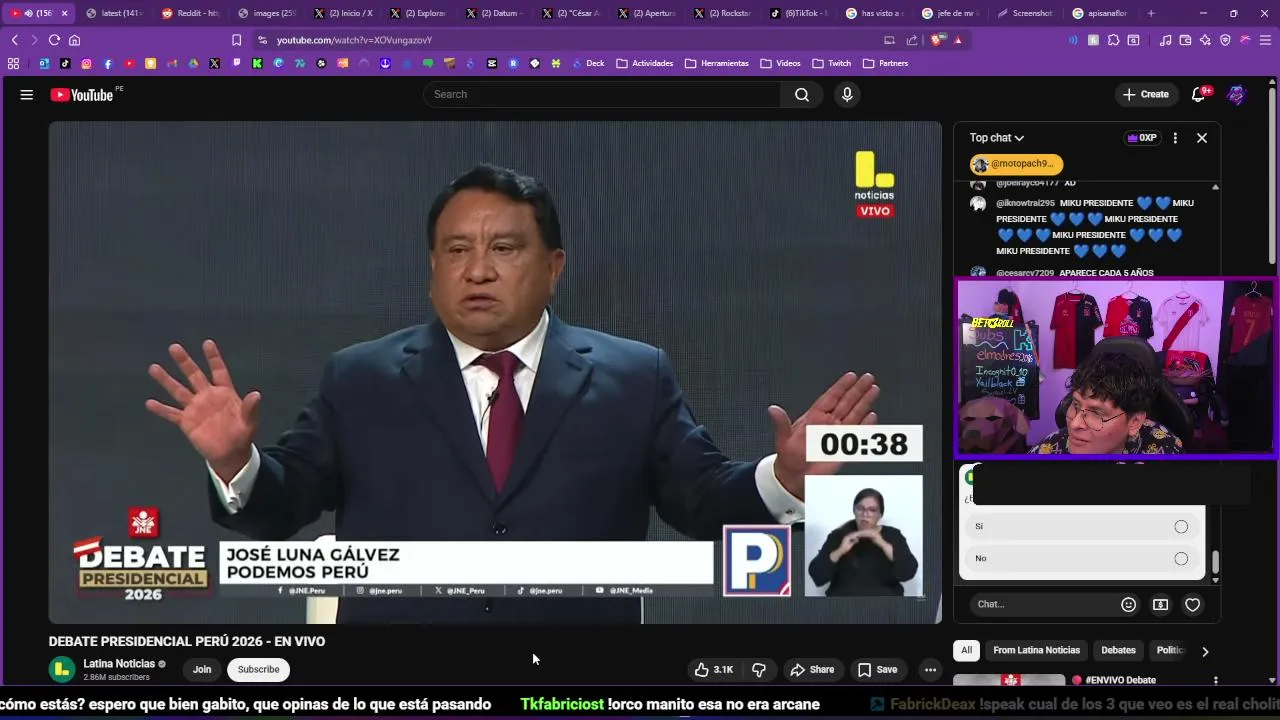This screenshot has width=1280, height=720.
Task: Close the live chat panel
Action: pos(1202,138)
